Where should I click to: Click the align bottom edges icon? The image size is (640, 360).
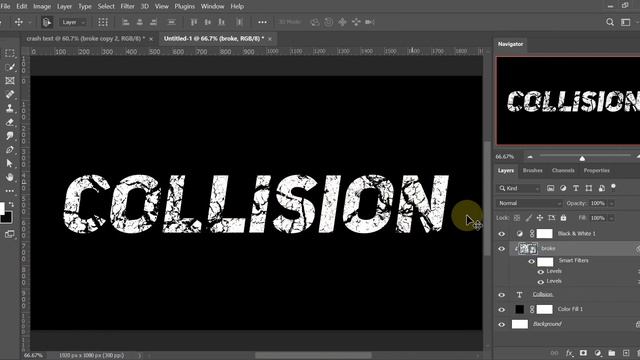(222, 22)
